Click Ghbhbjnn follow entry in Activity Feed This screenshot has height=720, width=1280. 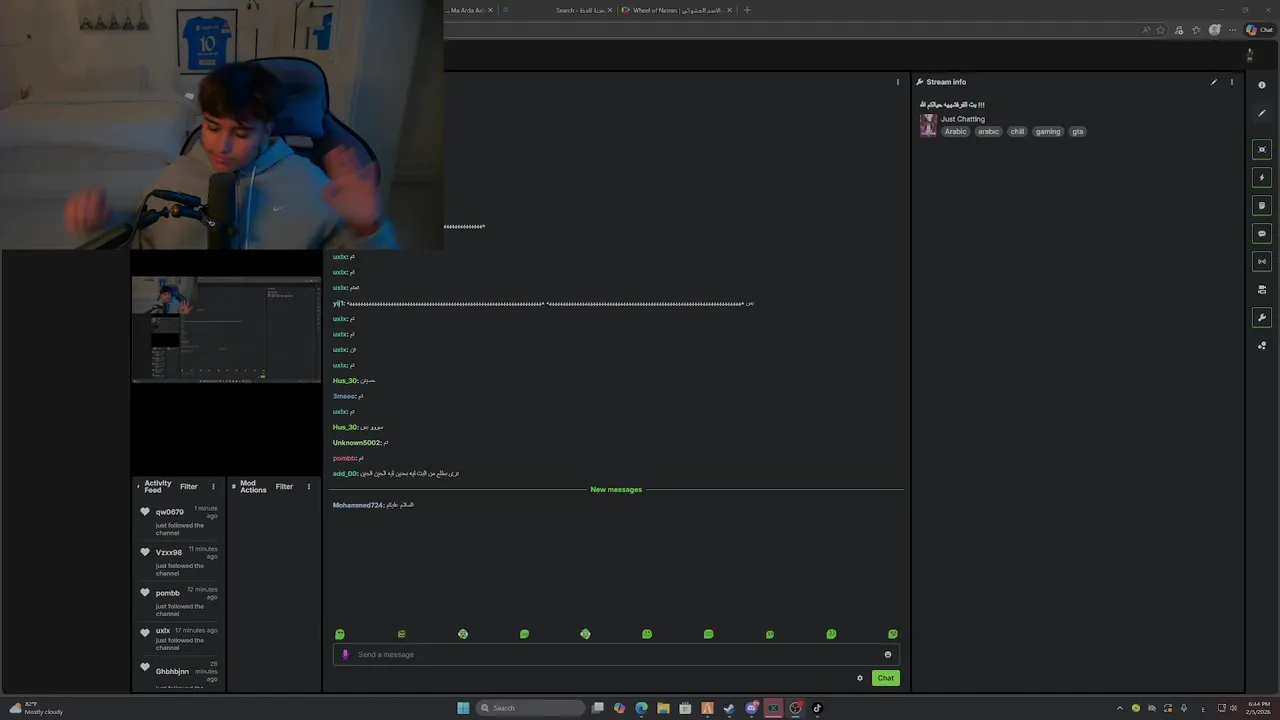coord(179,673)
